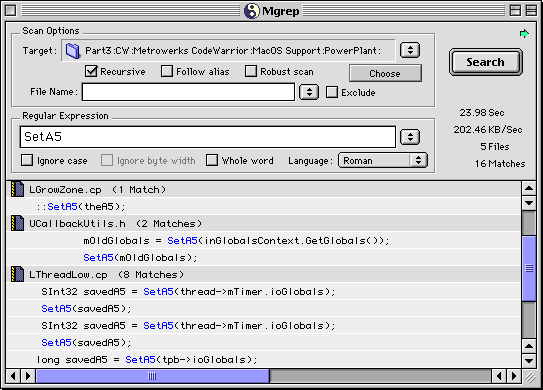Select the mOldGlobals = SetA5(inGlobalsContext.GetGlobals()) line
The height and width of the screenshot is (390, 543).
(264, 240)
